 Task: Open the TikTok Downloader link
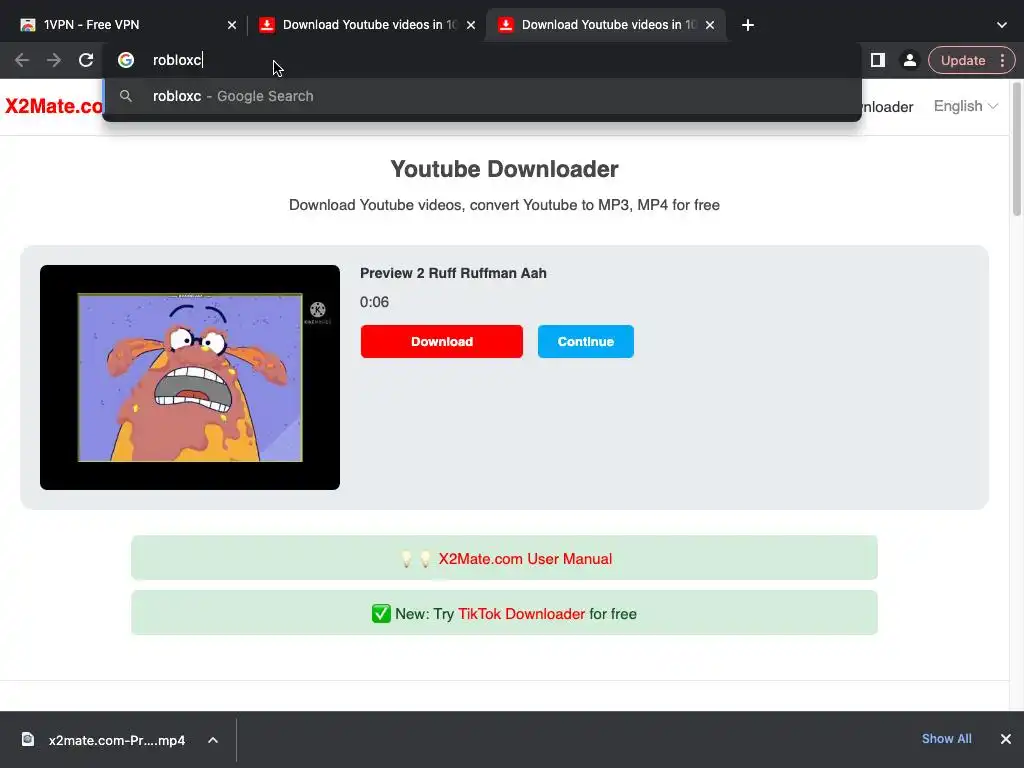pyautogui.click(x=521, y=614)
